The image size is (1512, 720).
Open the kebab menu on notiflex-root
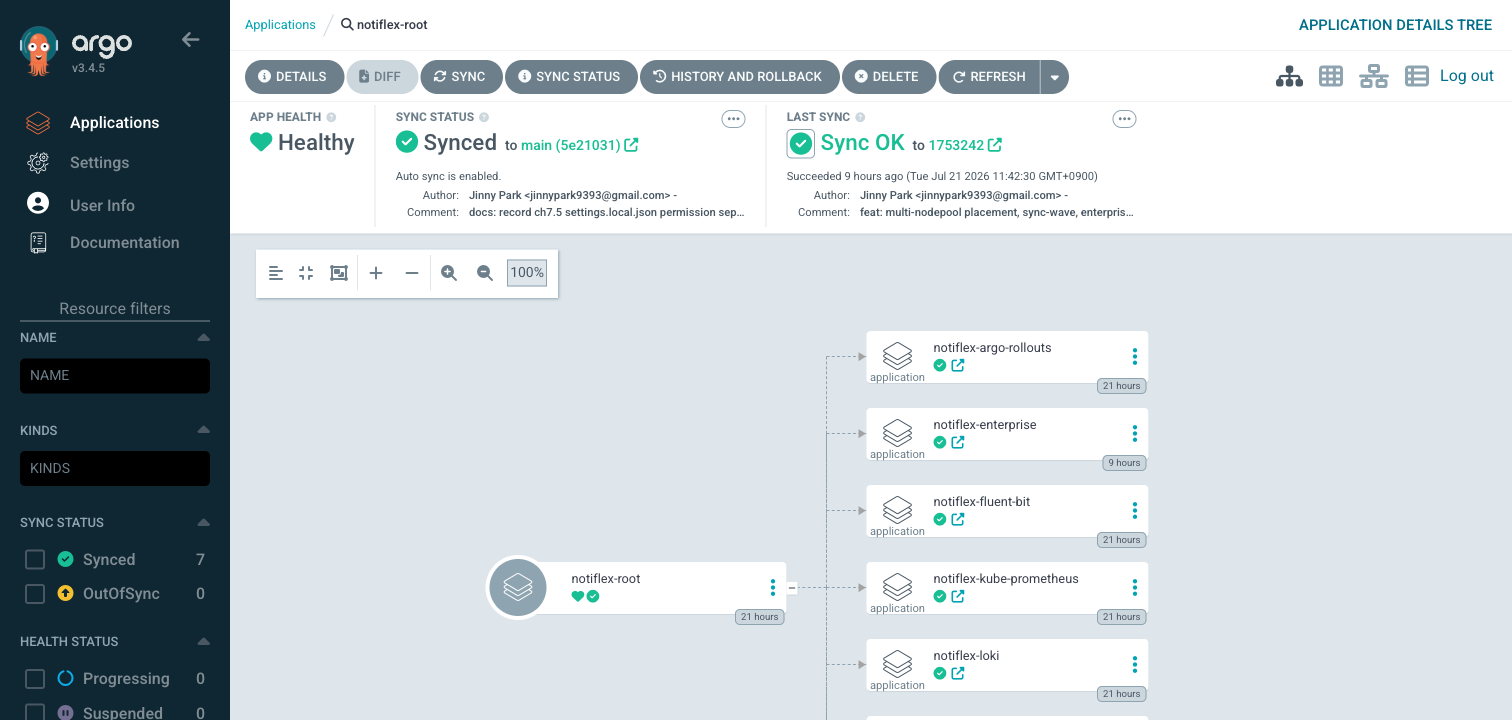773,587
